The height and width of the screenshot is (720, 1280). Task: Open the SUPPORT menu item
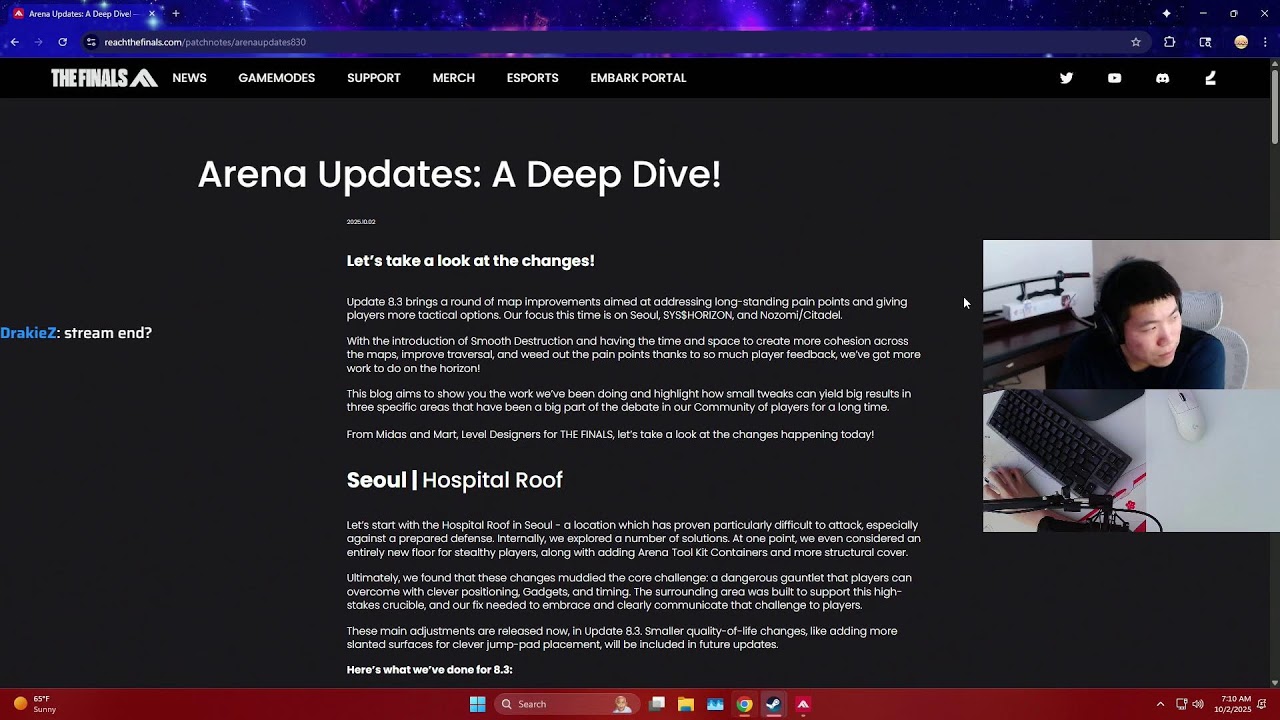(x=373, y=78)
